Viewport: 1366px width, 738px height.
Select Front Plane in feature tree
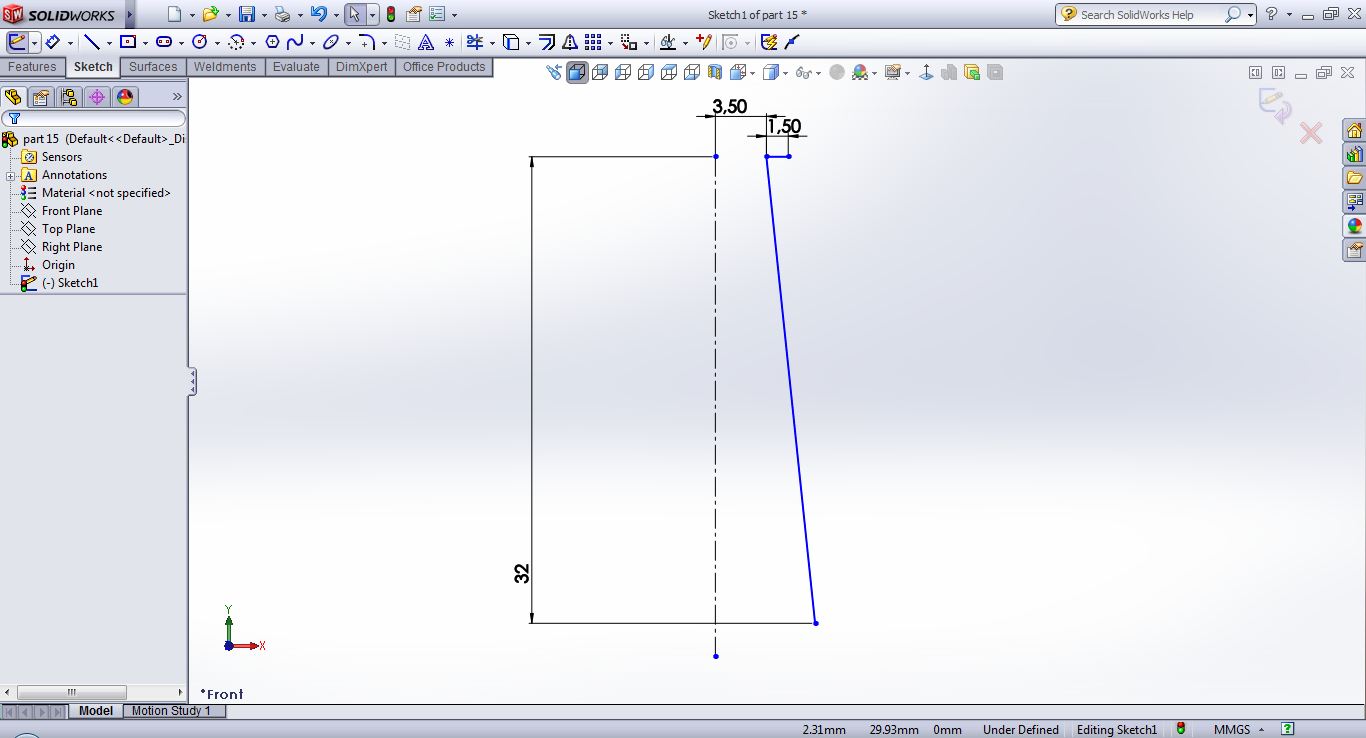[x=71, y=211]
